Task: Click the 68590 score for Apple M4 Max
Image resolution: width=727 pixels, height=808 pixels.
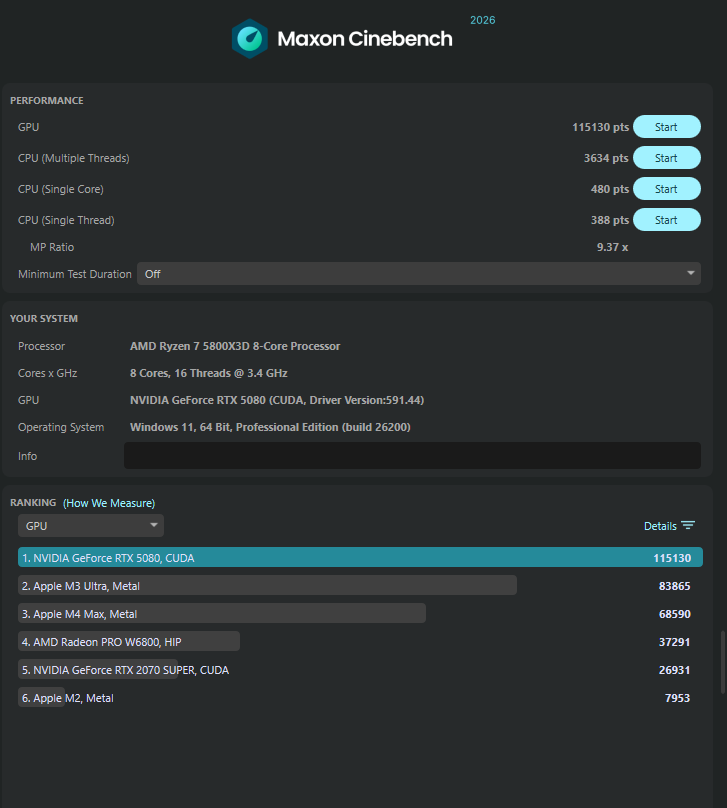Action: [x=674, y=614]
